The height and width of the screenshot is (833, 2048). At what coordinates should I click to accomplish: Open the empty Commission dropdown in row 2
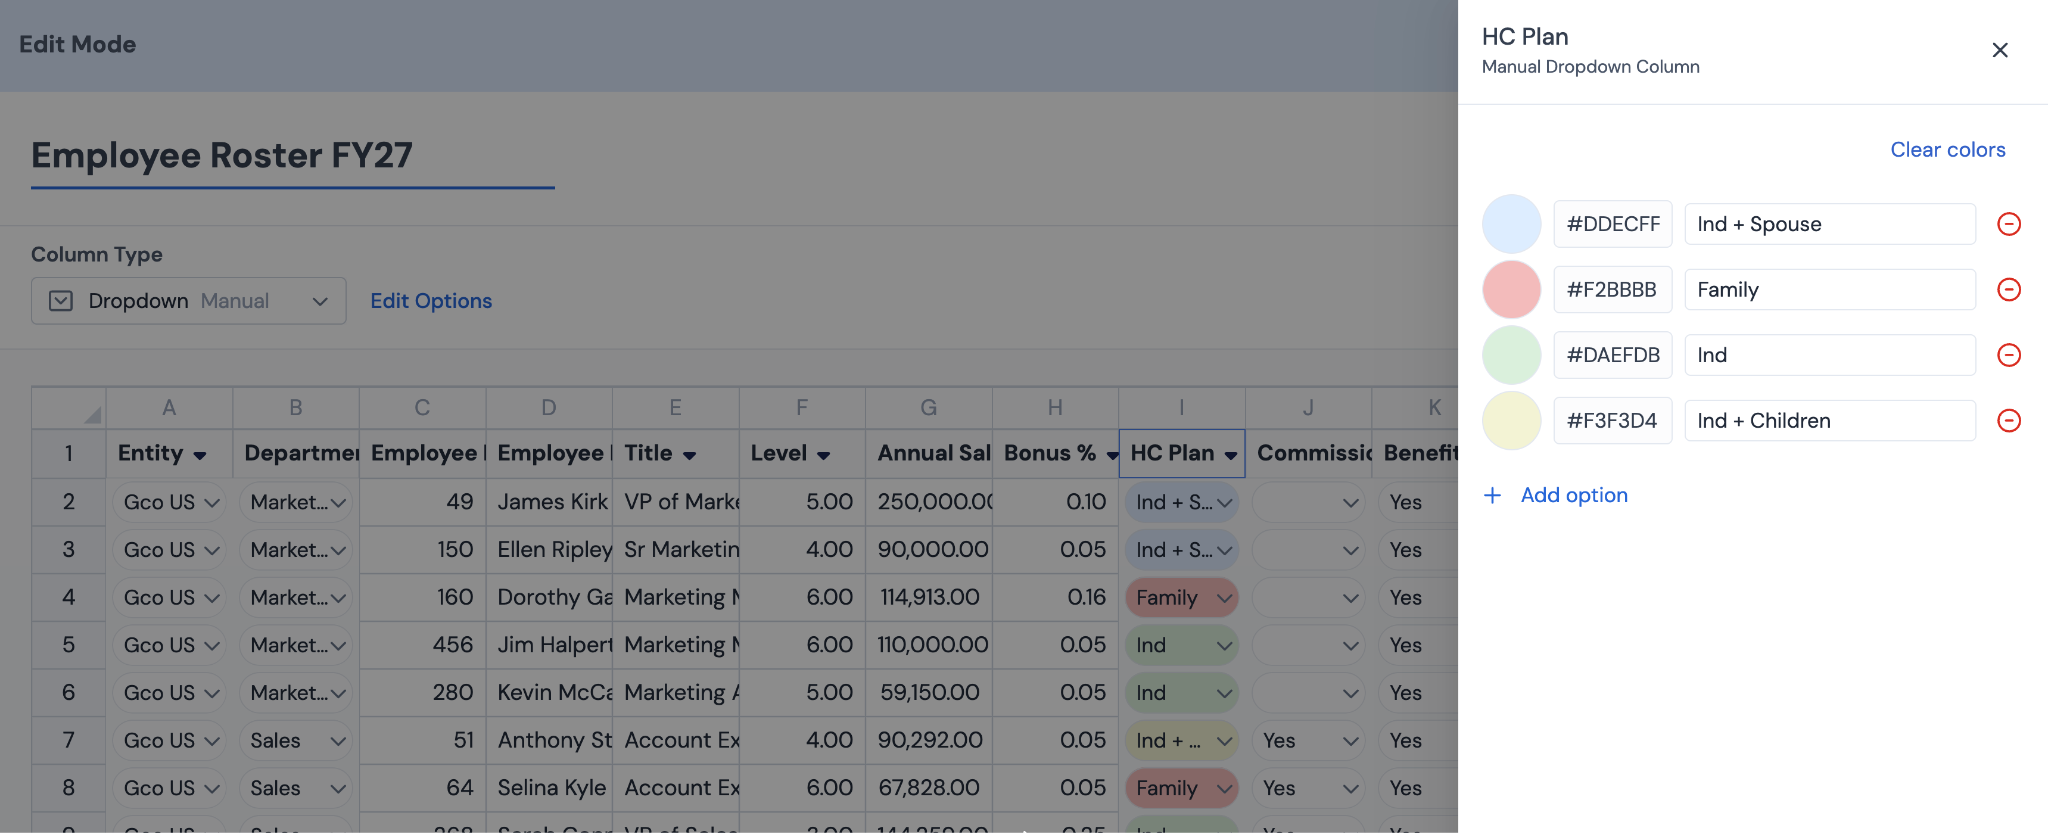[x=1308, y=502]
